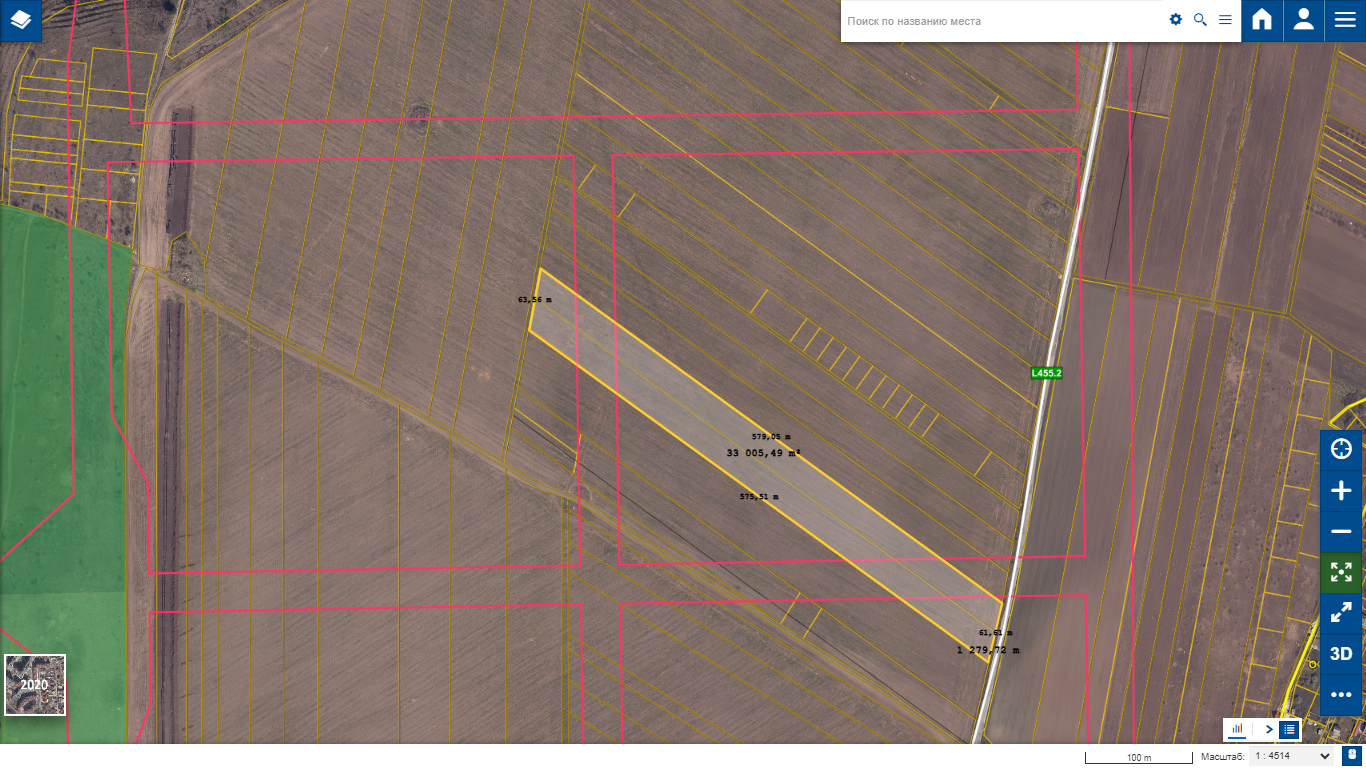Switch to 3D map view
1366x768 pixels.
coord(1341,654)
